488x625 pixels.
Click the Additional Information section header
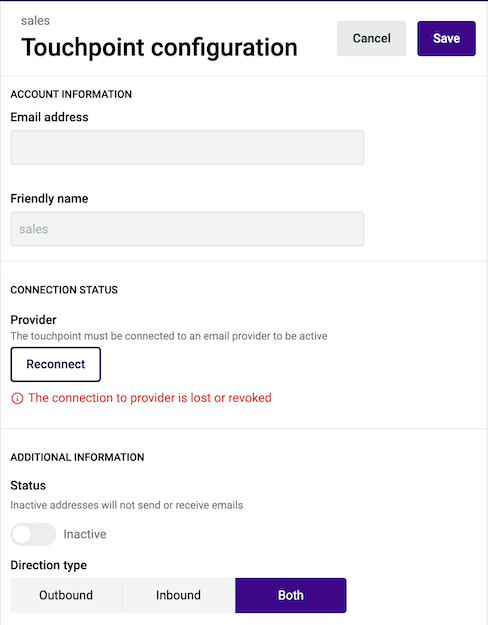[x=77, y=457]
